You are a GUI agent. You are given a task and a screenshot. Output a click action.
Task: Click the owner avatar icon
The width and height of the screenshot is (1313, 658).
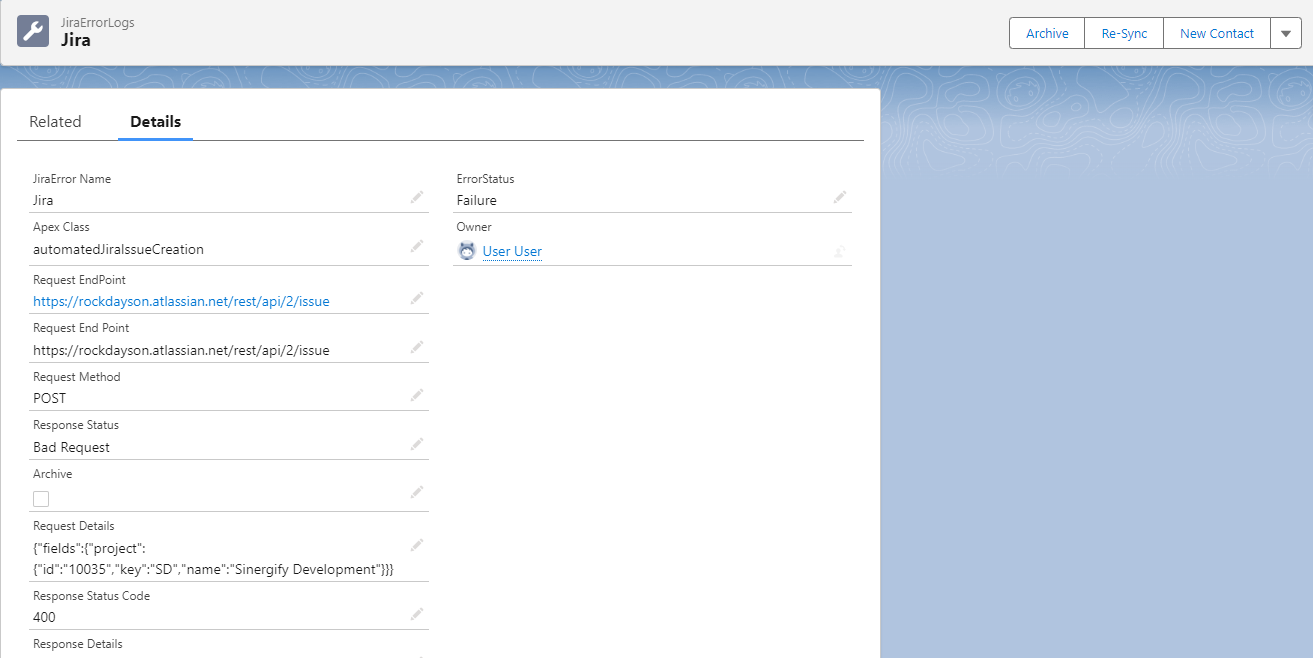tap(467, 251)
